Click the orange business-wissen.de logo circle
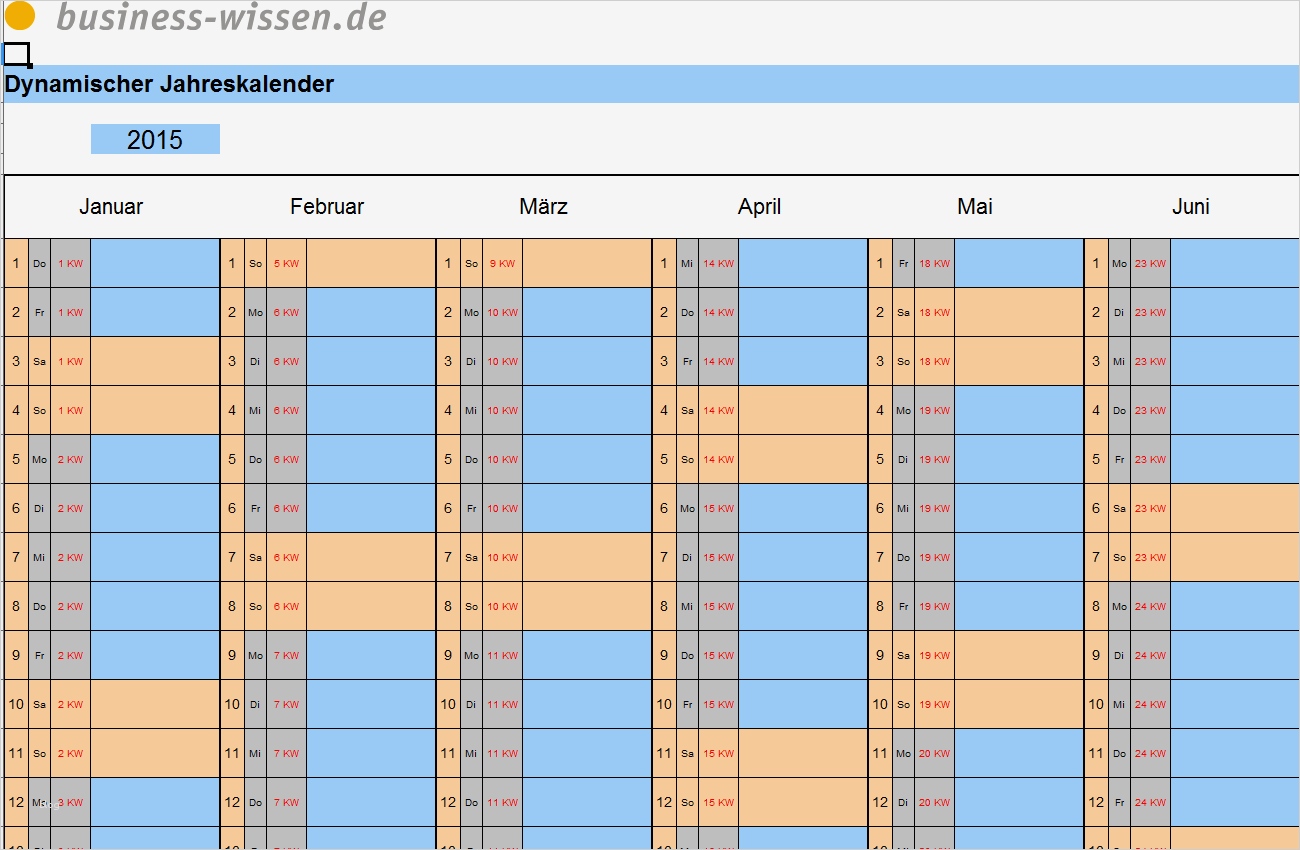 point(19,16)
